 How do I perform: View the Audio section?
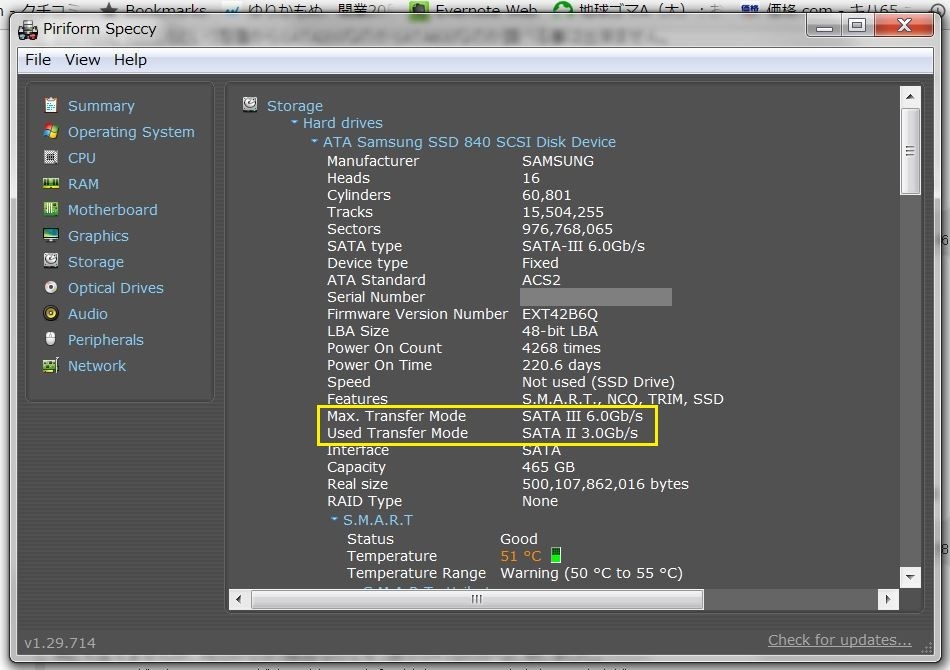pyautogui.click(x=88, y=314)
